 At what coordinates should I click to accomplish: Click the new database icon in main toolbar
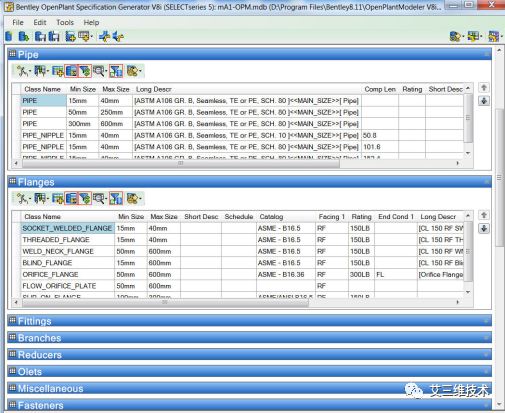click(x=9, y=36)
